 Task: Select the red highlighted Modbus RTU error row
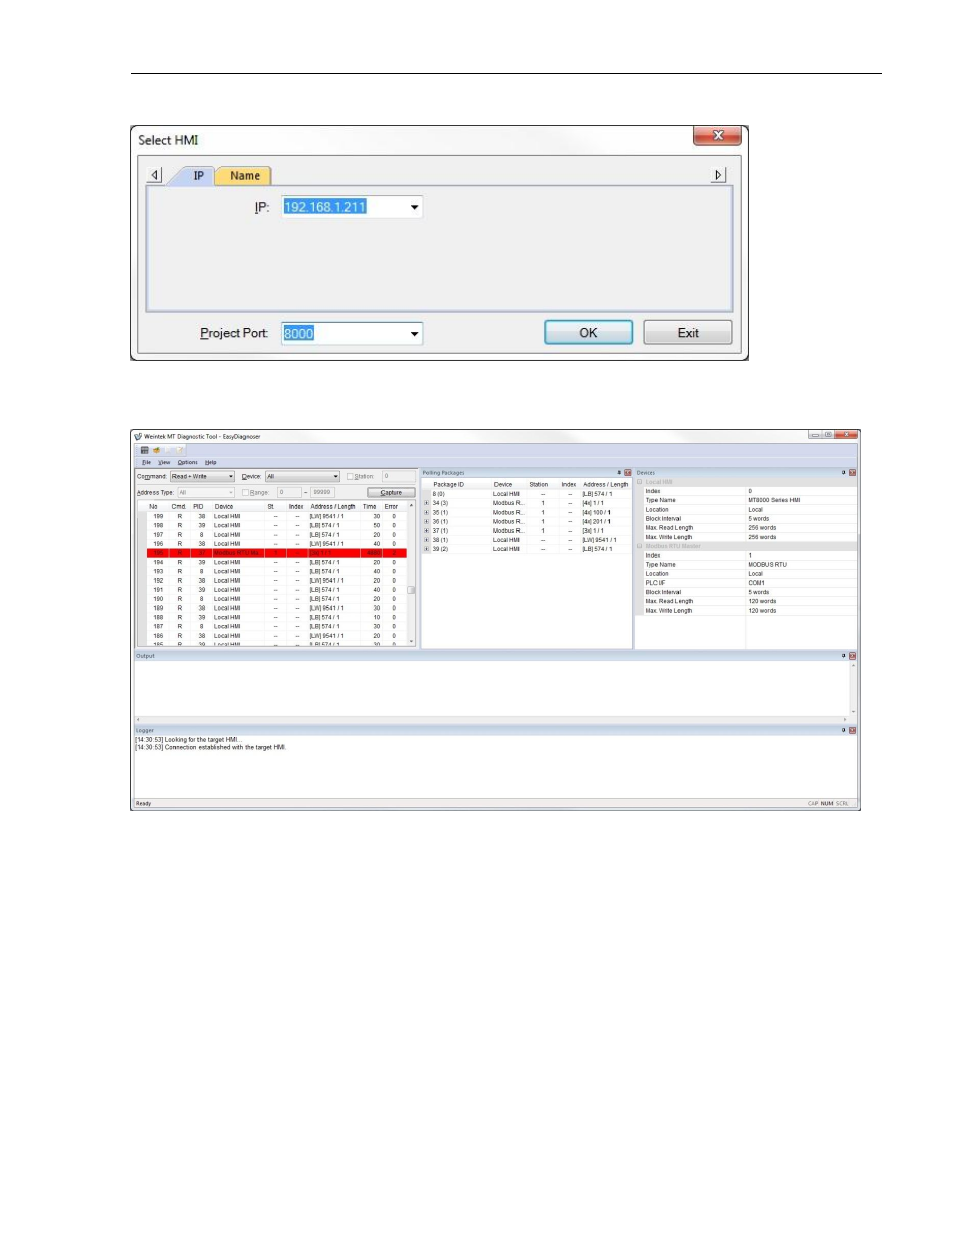[277, 553]
